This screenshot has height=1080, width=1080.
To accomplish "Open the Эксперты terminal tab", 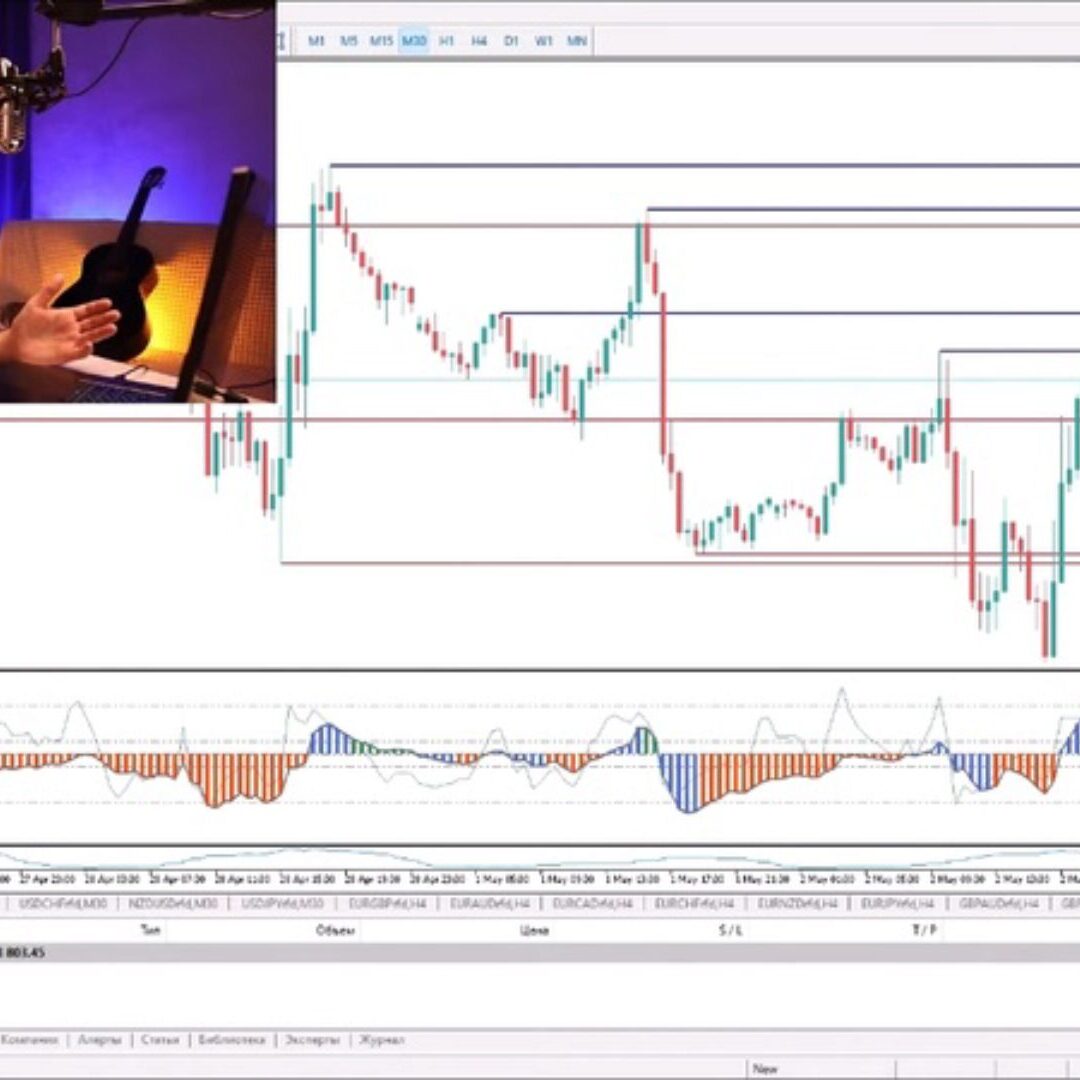I will point(311,1040).
